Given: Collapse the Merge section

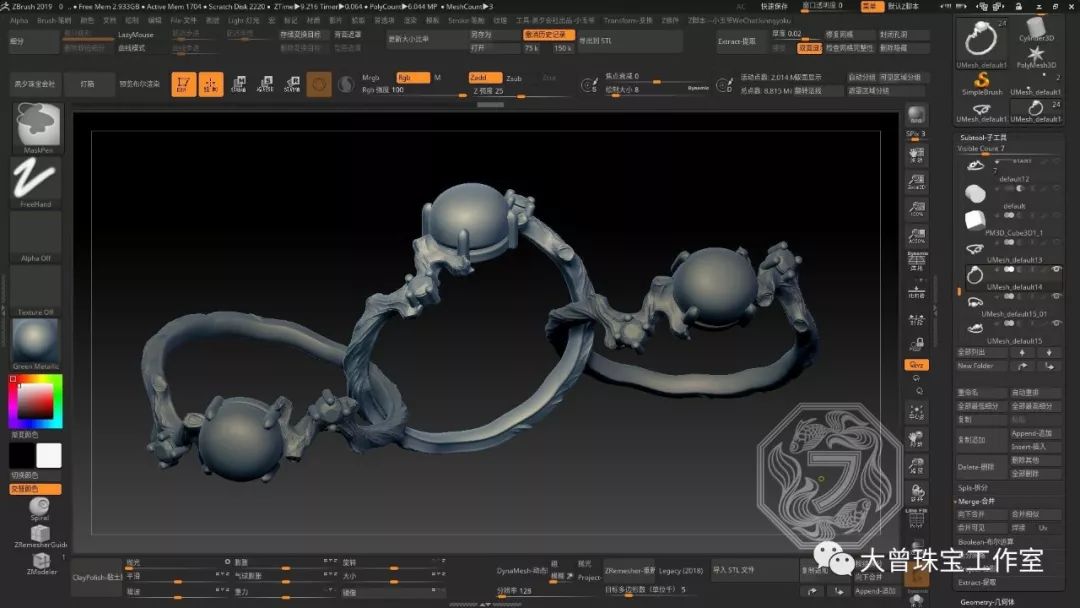Looking at the screenshot, I should click(x=976, y=501).
